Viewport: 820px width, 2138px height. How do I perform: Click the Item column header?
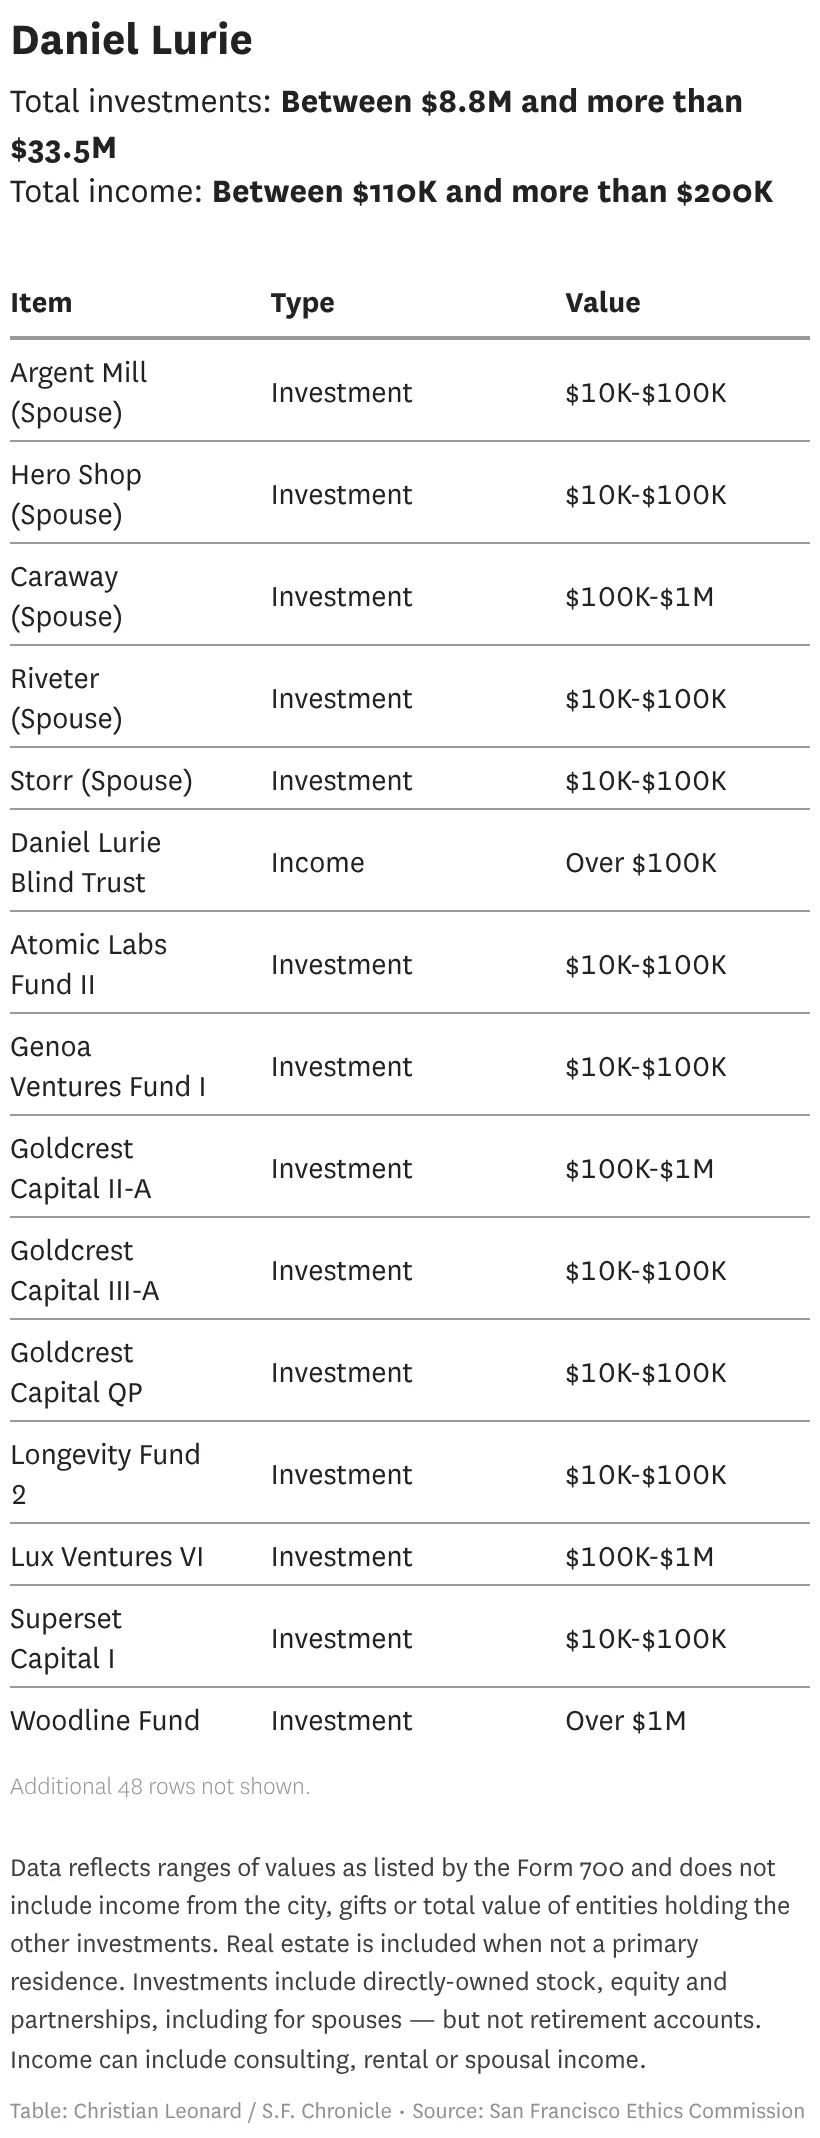41,302
